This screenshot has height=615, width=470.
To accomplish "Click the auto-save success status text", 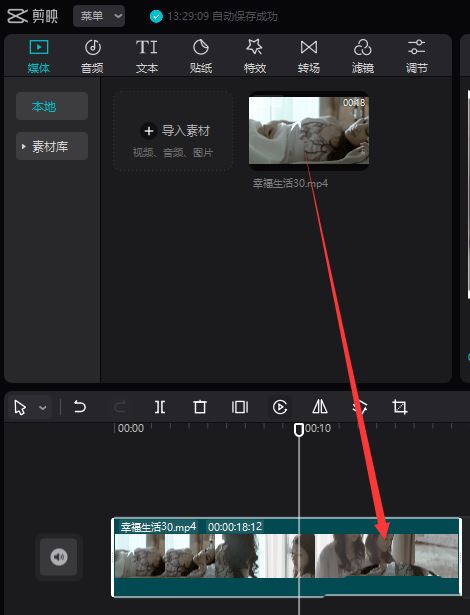I will tap(222, 16).
